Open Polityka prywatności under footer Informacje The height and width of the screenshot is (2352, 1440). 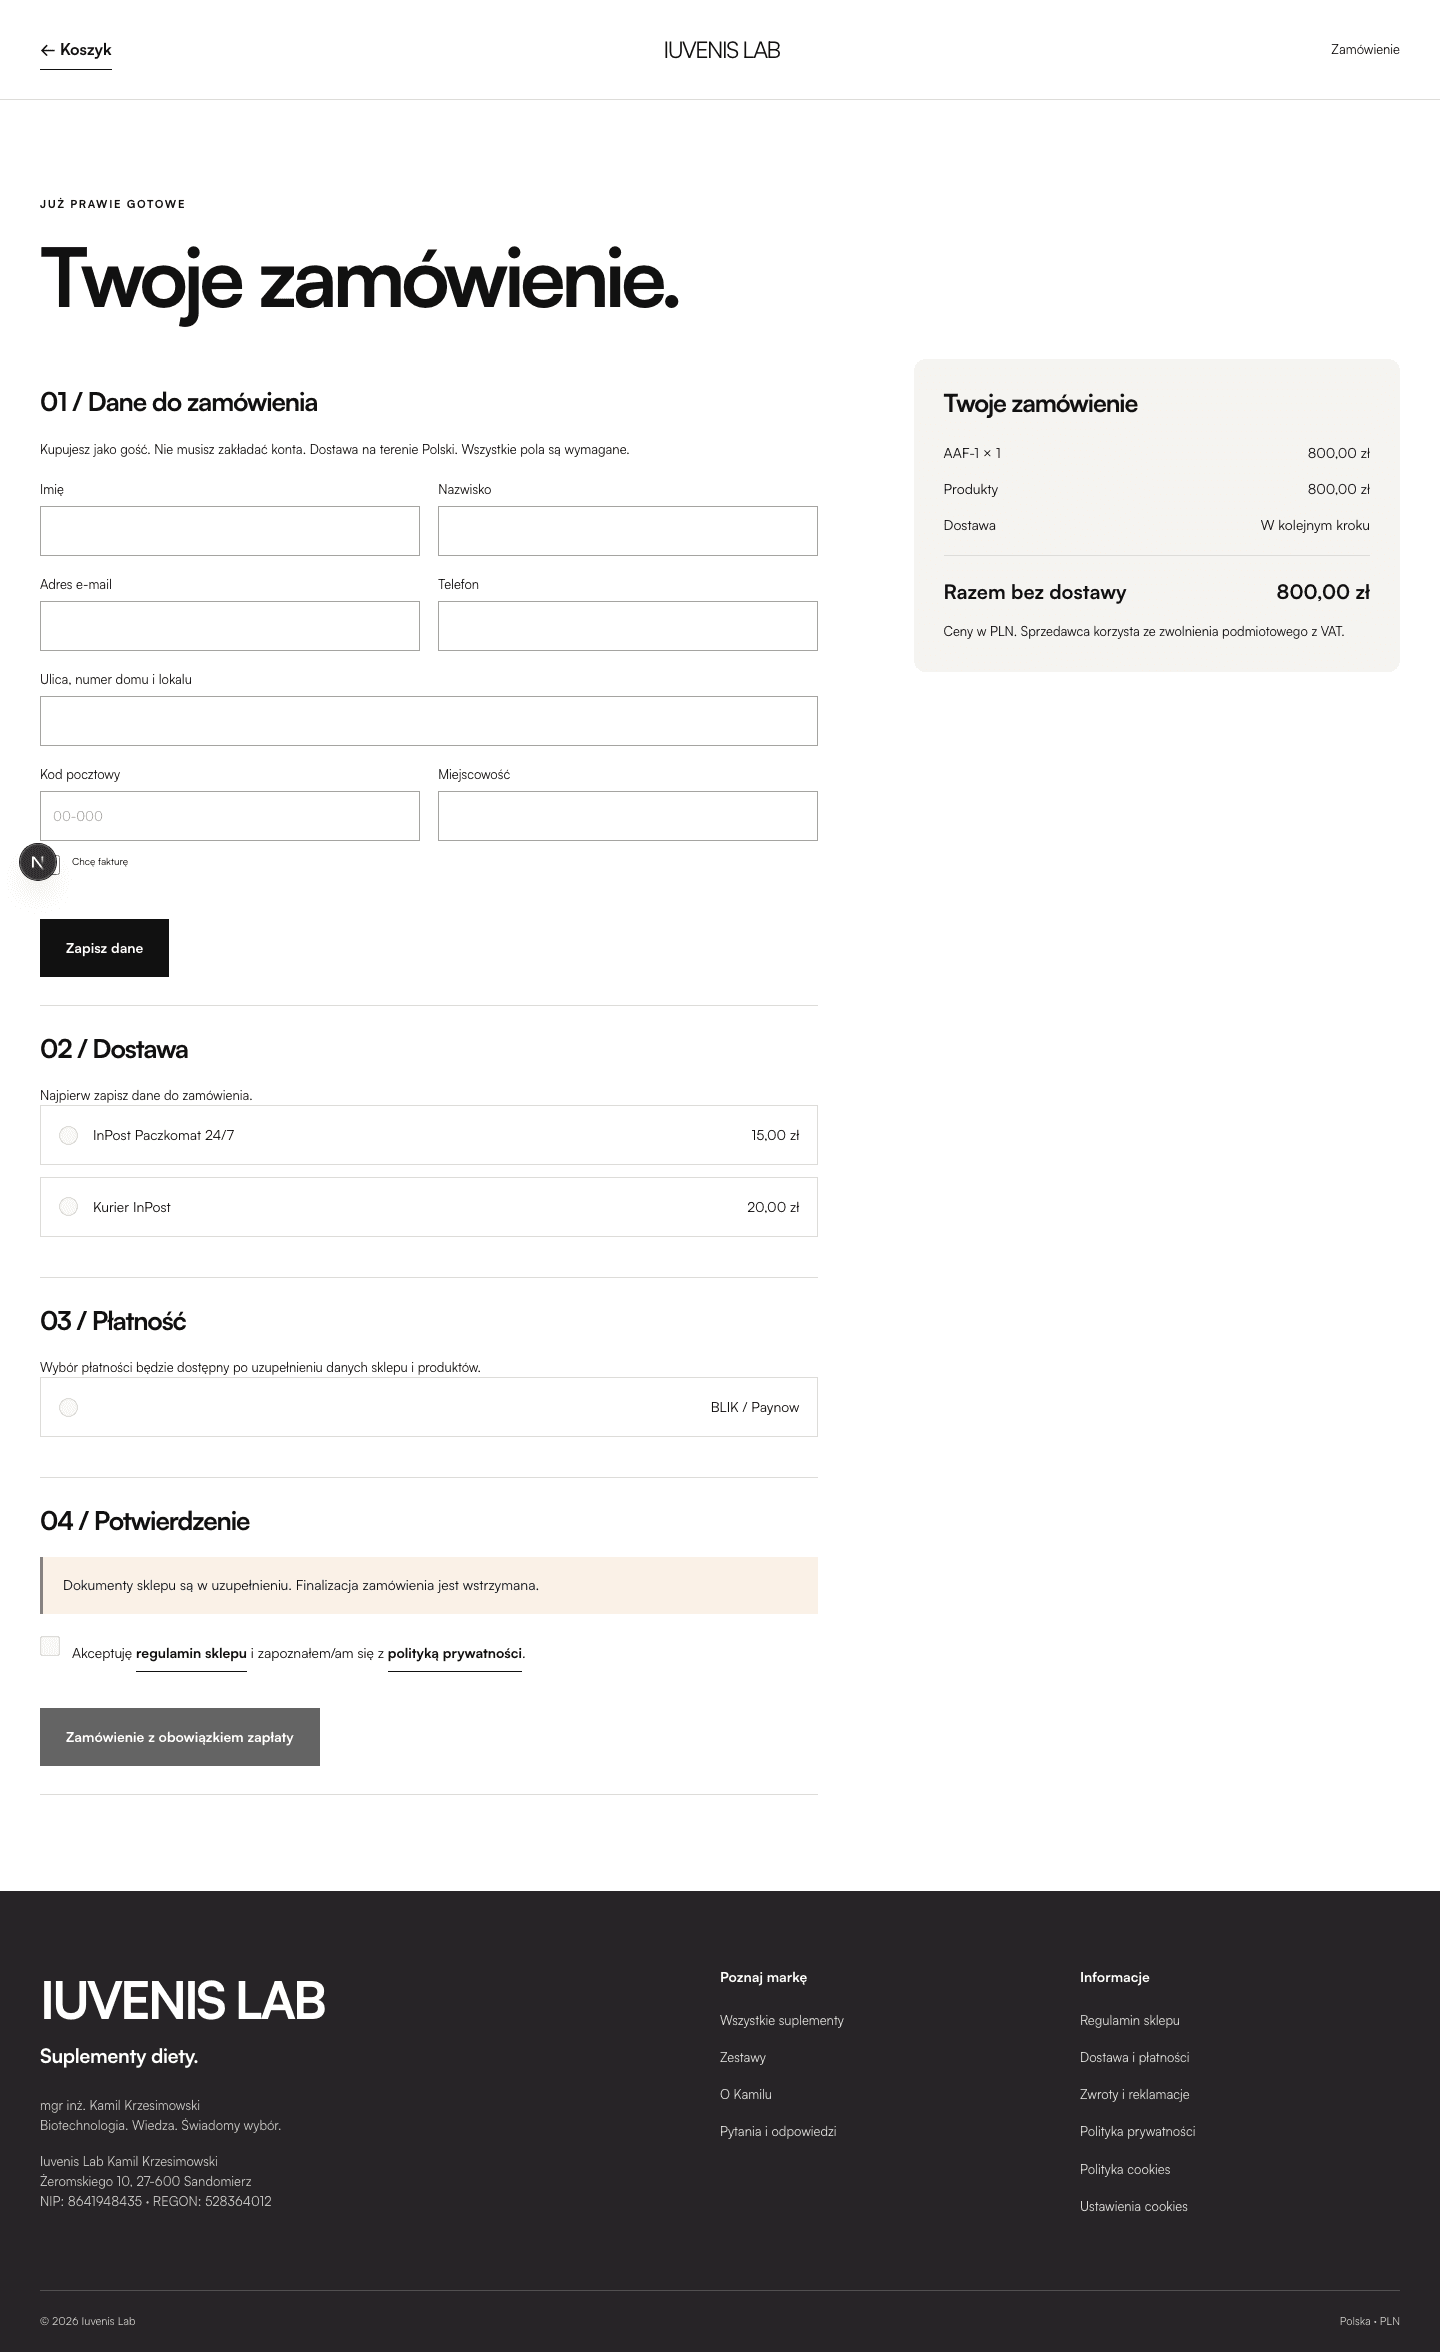tap(1138, 2131)
